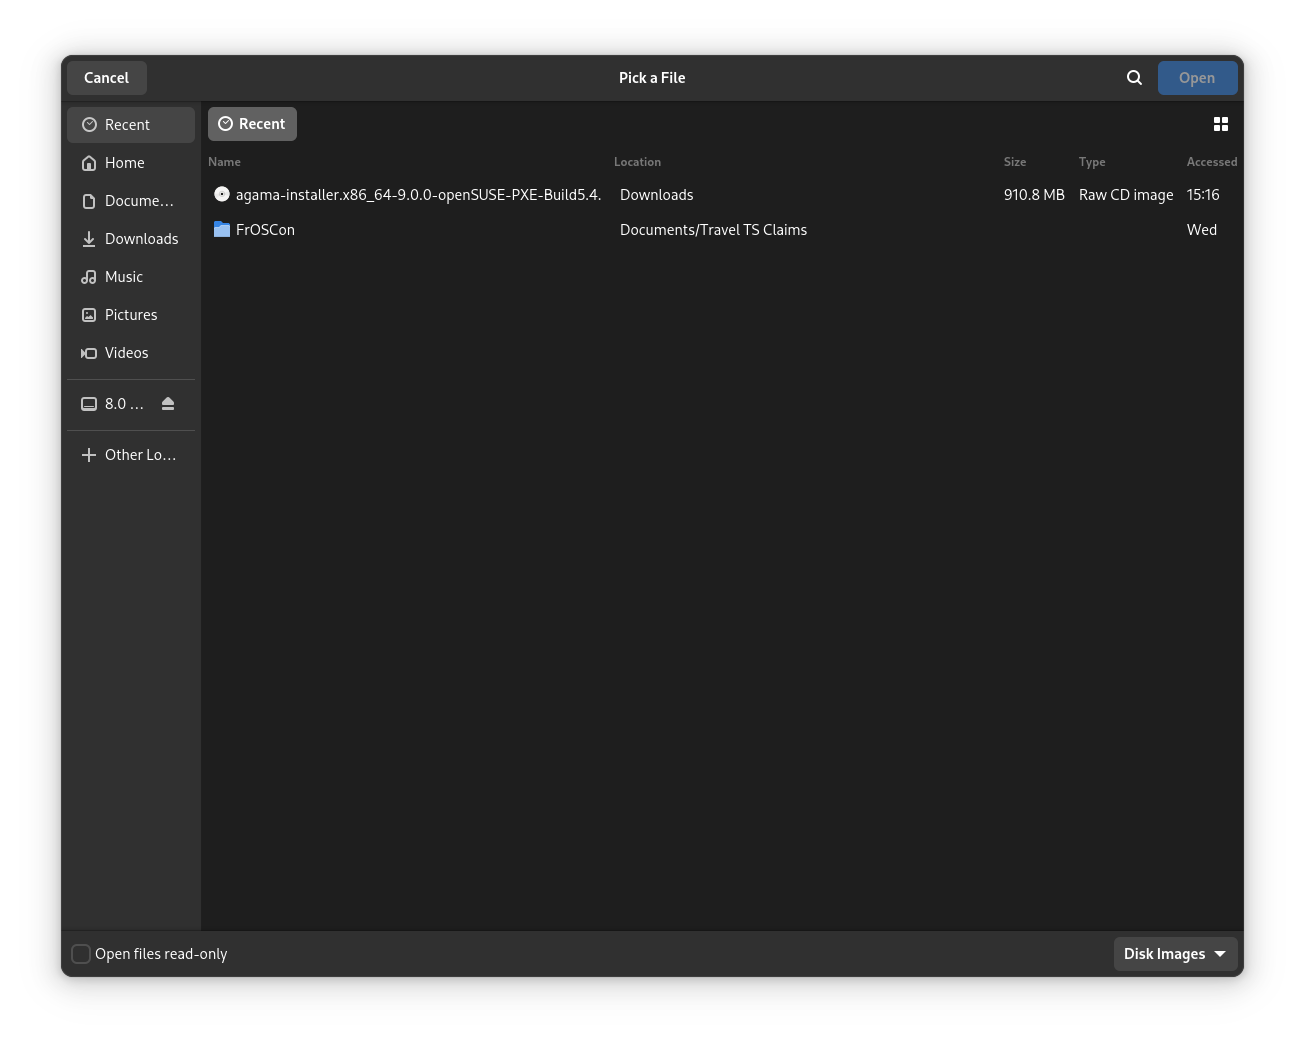This screenshot has height=1044, width=1305.
Task: Eject the 8.0 volume
Action: tap(168, 404)
